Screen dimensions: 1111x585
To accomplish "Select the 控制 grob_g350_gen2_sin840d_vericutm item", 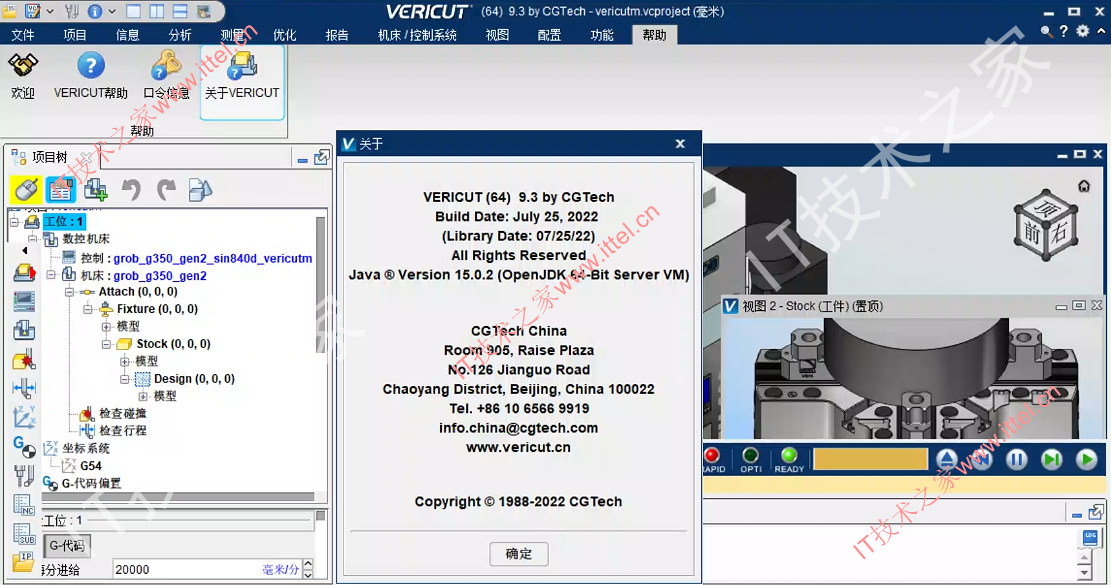I will (x=196, y=259).
